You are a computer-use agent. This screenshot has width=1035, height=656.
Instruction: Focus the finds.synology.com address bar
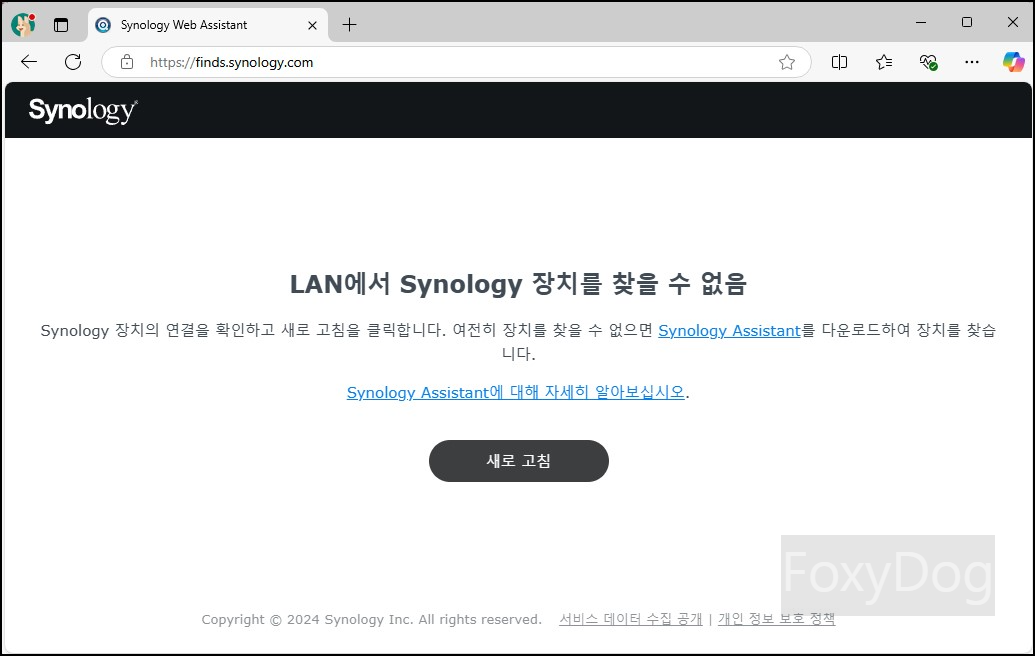point(455,62)
